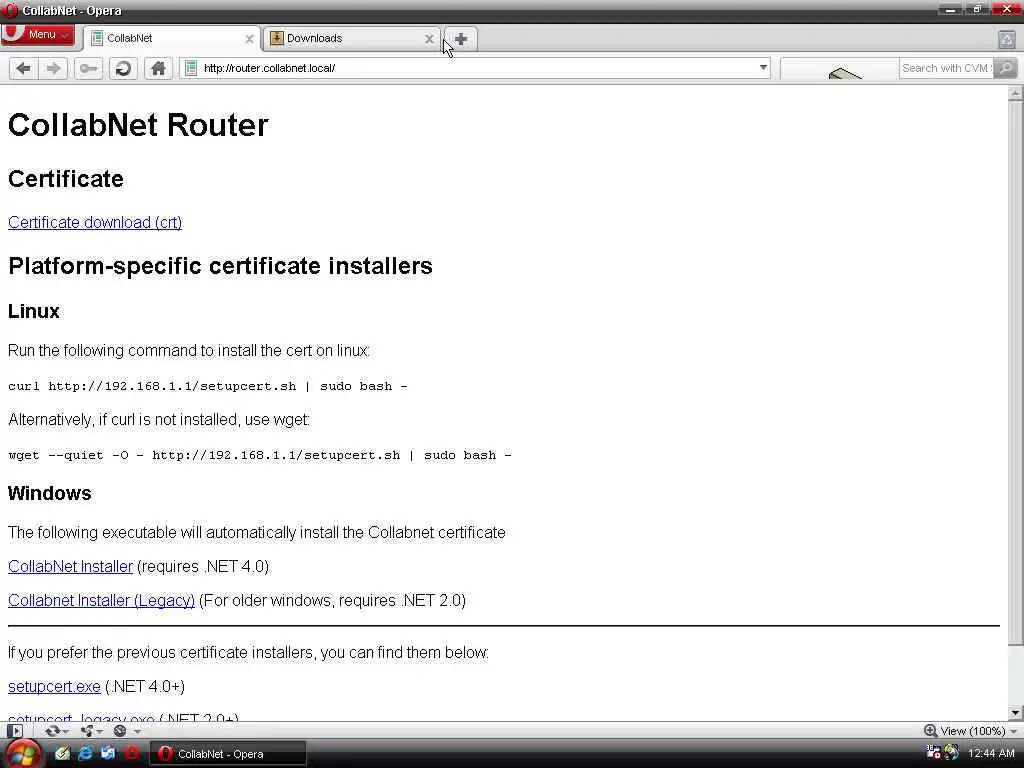Open the CollabNet Installer link
1024x768 pixels.
(x=71, y=566)
